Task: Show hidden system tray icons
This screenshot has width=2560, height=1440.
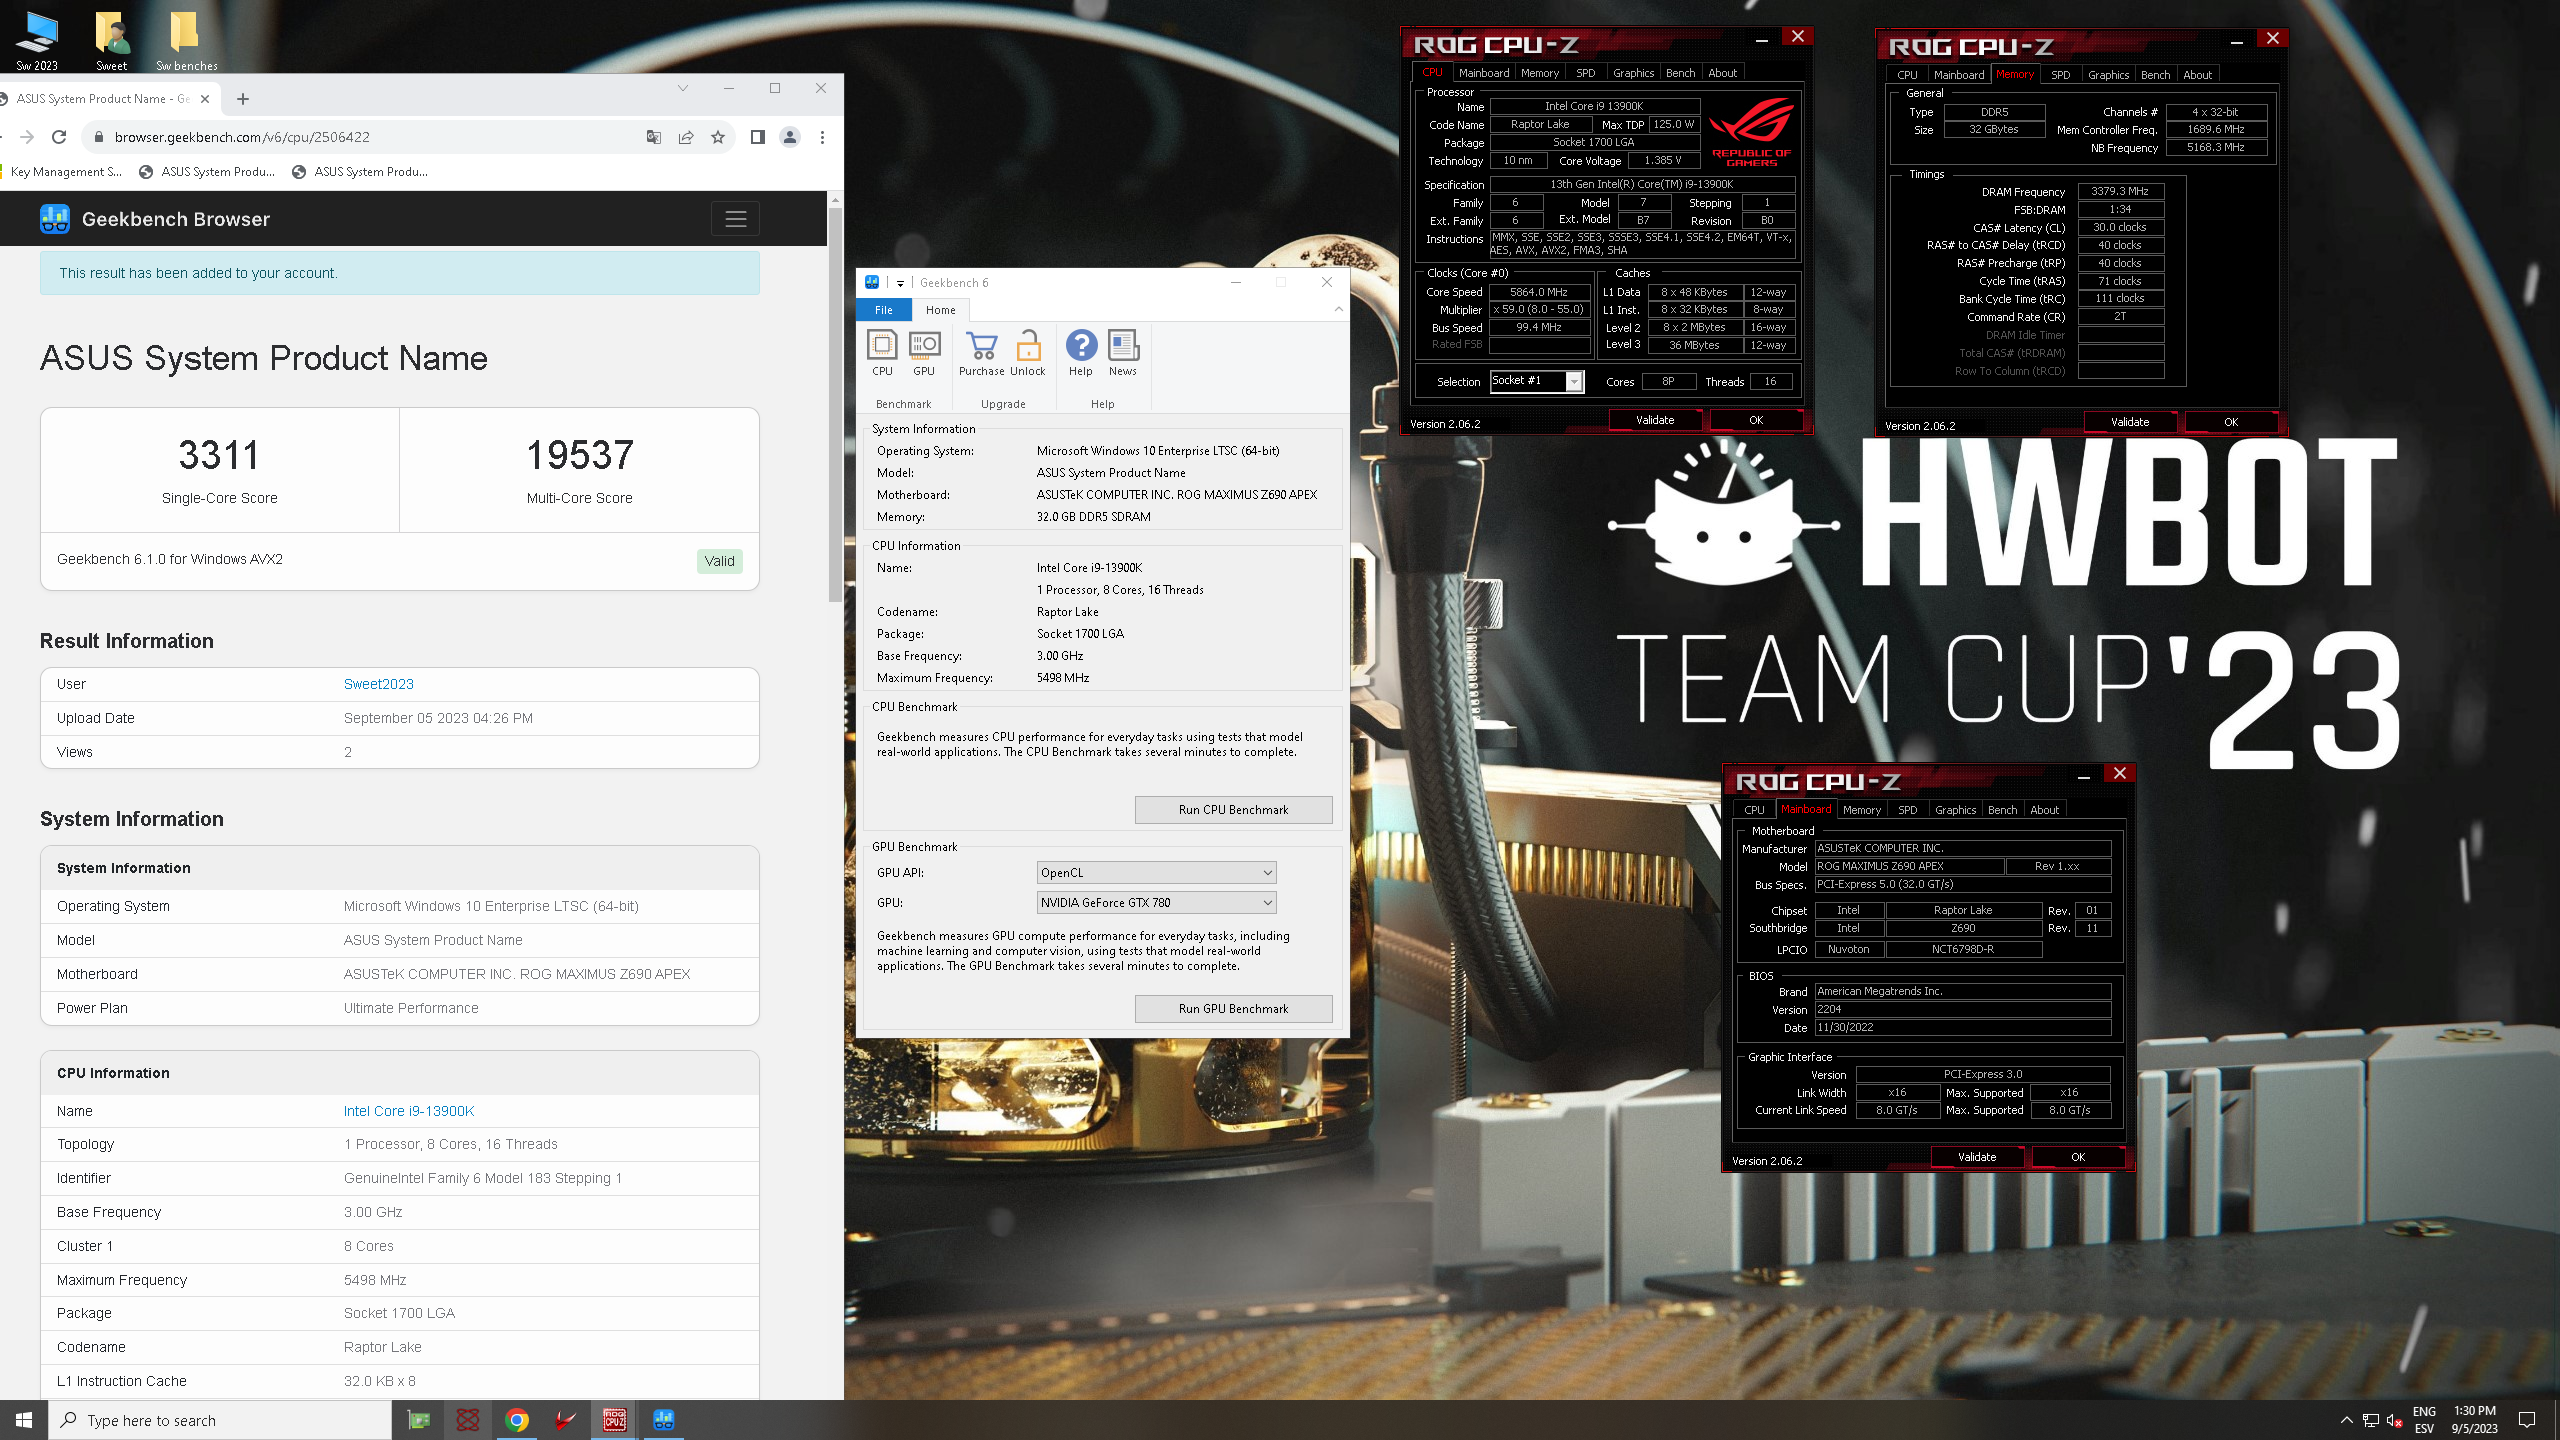Action: (x=2346, y=1420)
